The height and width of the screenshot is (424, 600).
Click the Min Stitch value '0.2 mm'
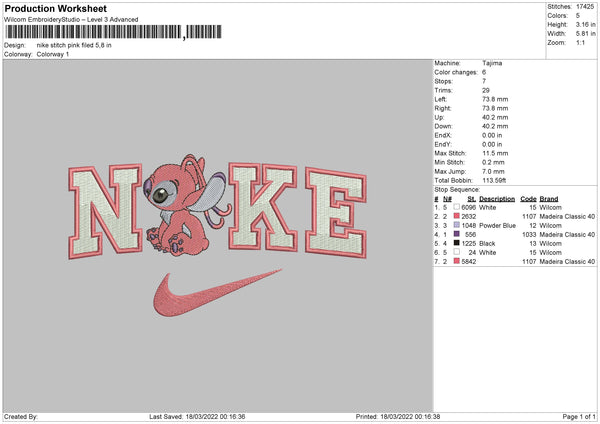point(493,162)
